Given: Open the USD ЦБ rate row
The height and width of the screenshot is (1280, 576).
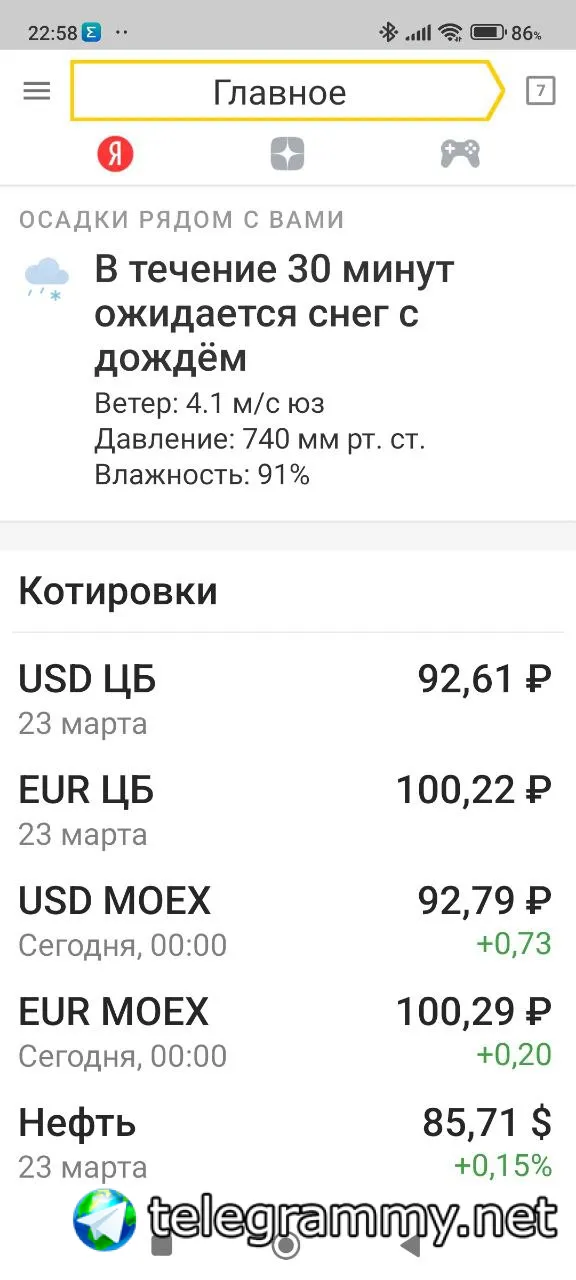Looking at the screenshot, I should pyautogui.click(x=287, y=699).
